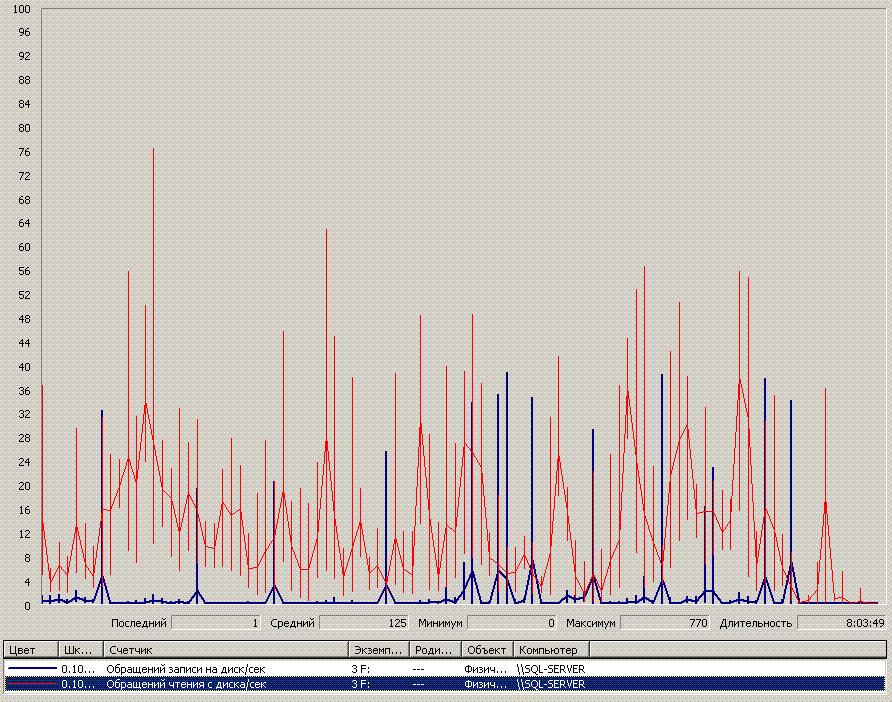Click the Максимум value field showing 770
The height and width of the screenshot is (702, 892).
coord(664,623)
